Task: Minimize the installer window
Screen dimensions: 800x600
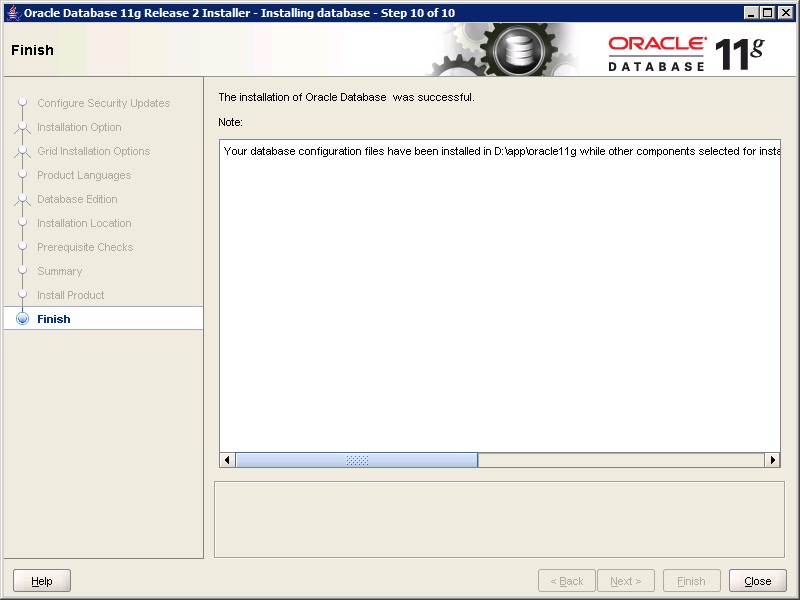Action: (751, 13)
